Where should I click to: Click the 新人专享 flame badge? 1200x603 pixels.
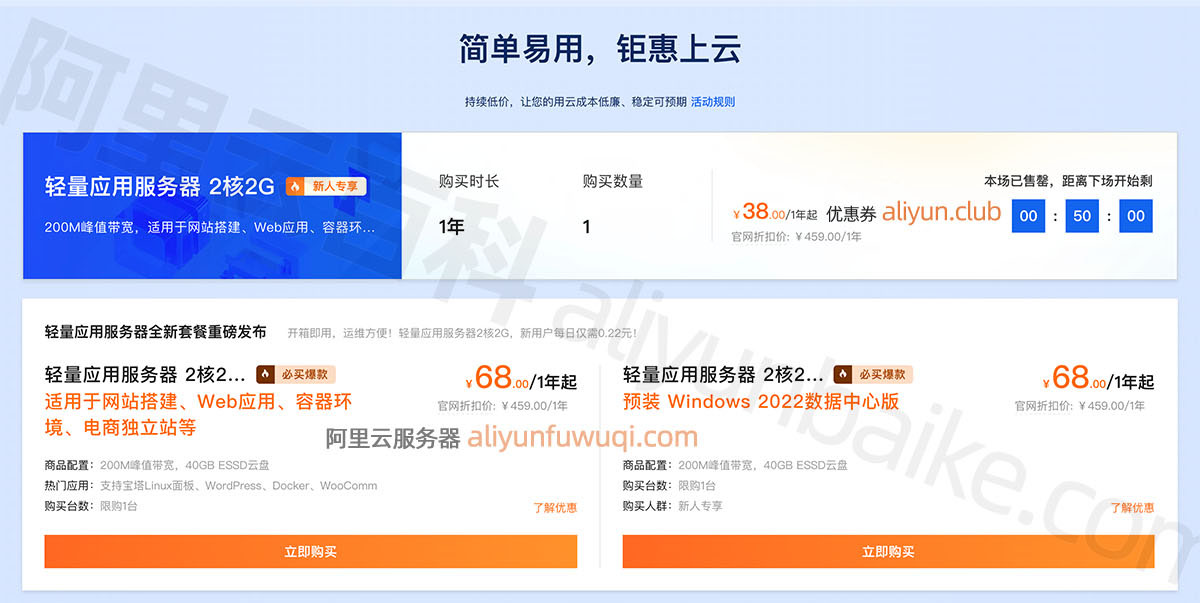coord(327,186)
